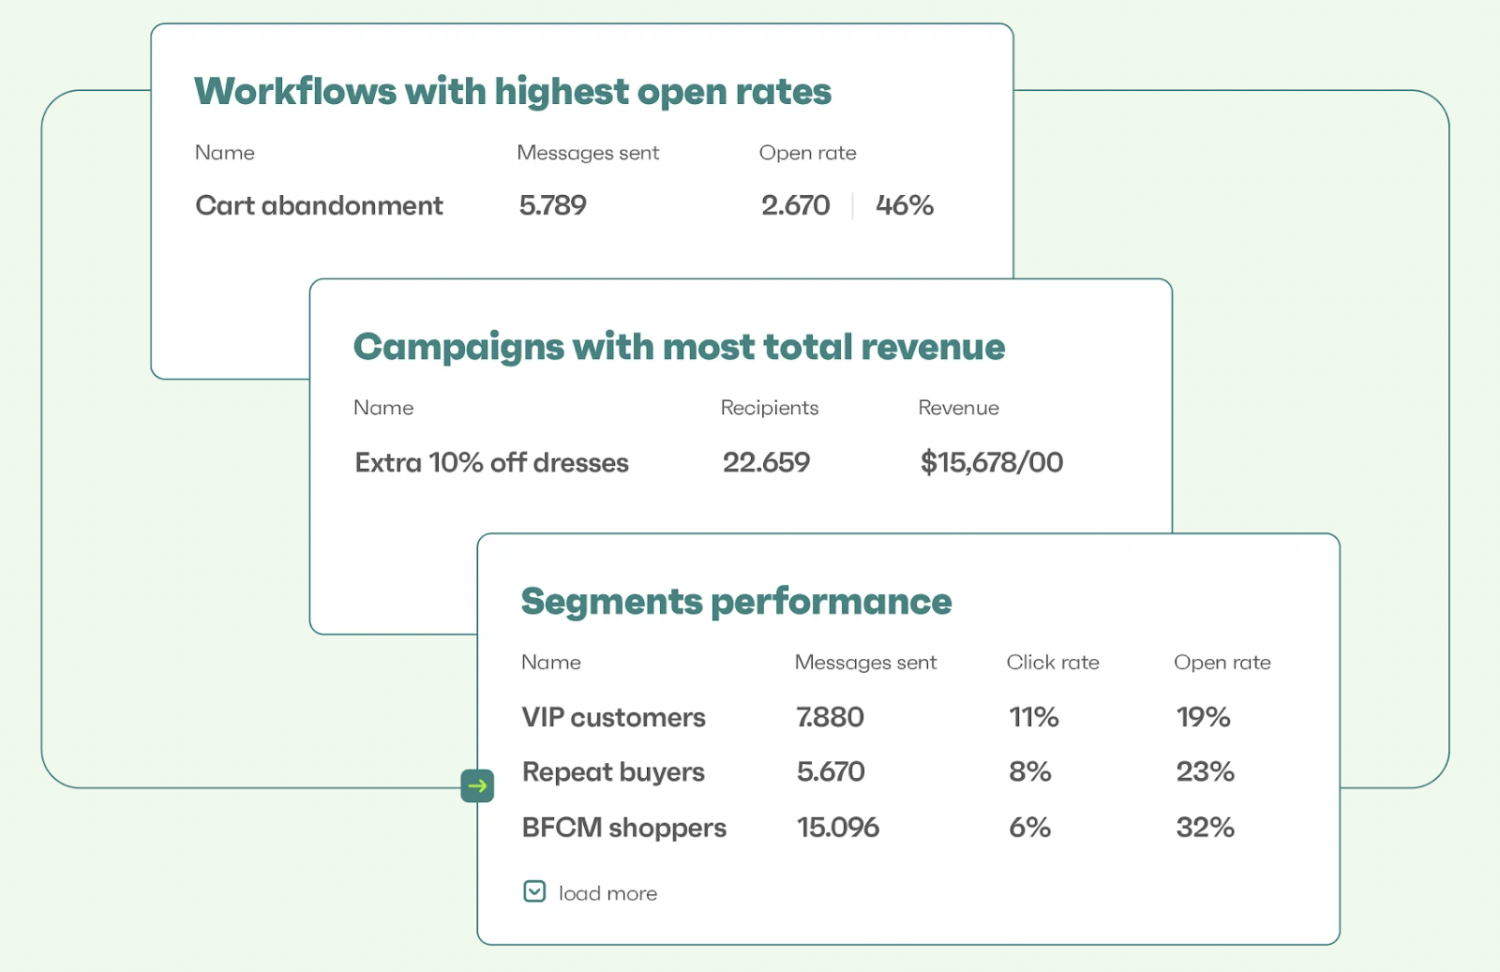
Task: Click the 46% open rate value
Action: pos(904,206)
